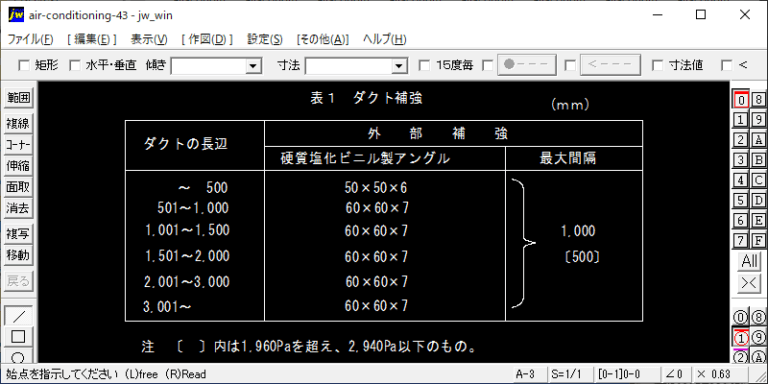Image resolution: width=768 pixels, height=384 pixels.
Task: Click layer button 2
Action: (741, 140)
